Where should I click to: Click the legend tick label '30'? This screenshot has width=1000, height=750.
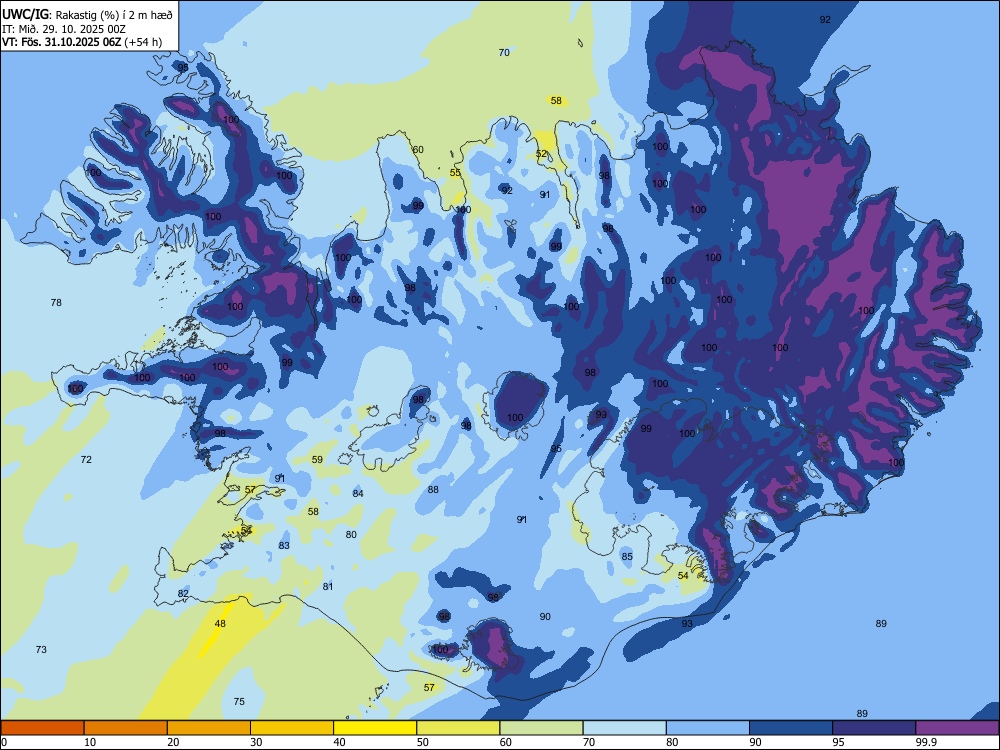(256, 742)
